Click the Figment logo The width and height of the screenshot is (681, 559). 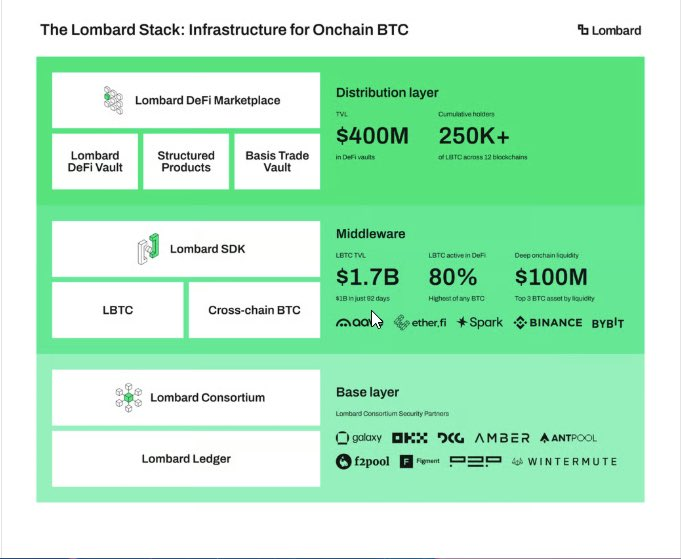[x=420, y=461]
